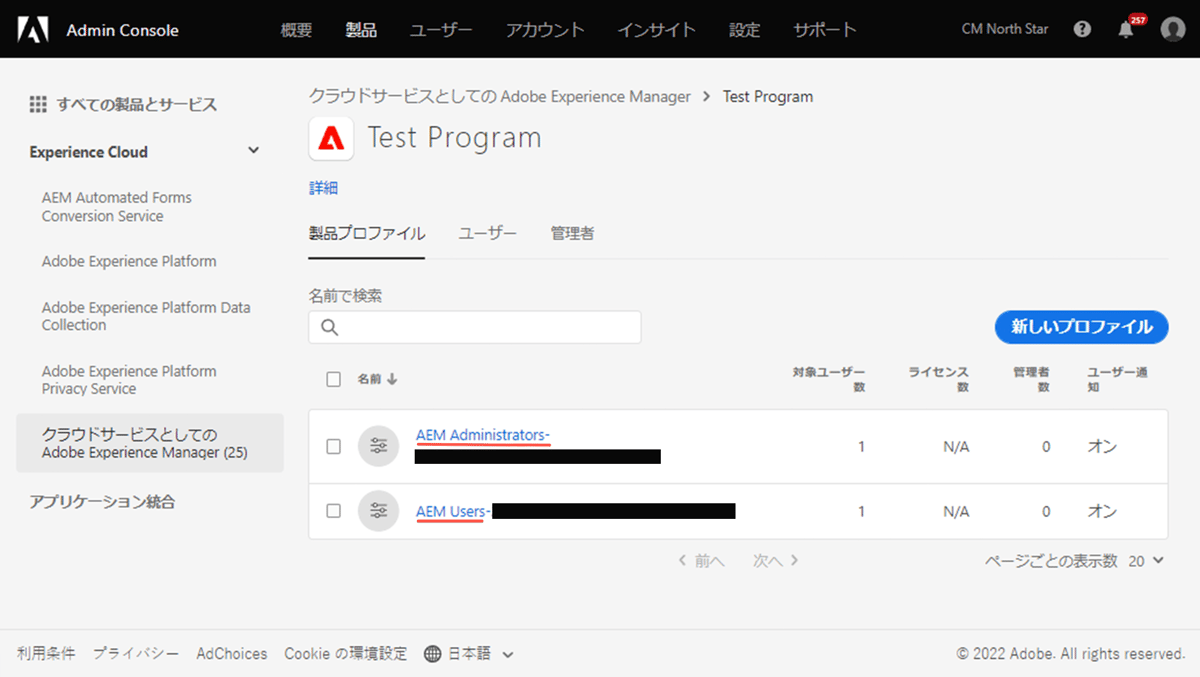Click the profile icon for AEM Administrators

tap(378, 446)
